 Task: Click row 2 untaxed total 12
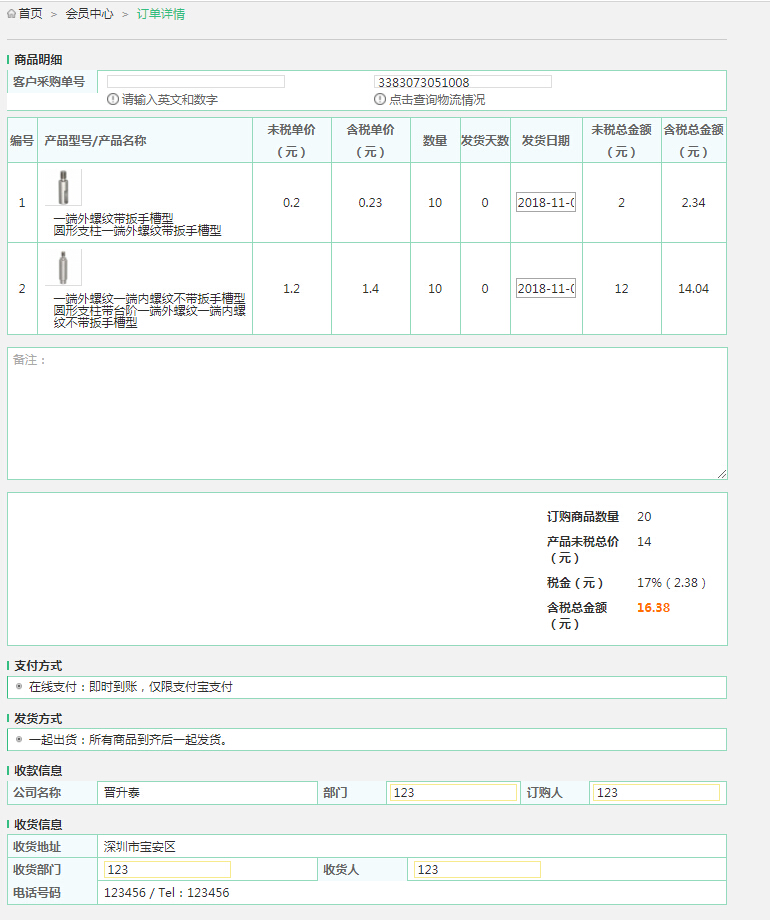click(x=622, y=289)
